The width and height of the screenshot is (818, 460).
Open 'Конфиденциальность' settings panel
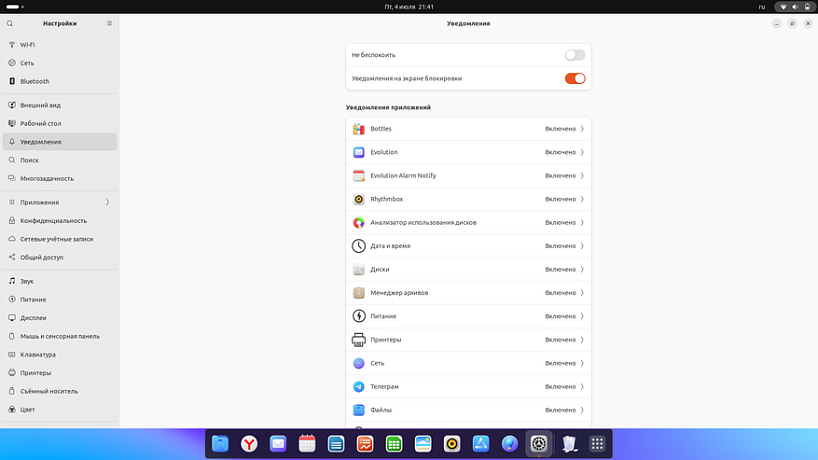point(53,221)
